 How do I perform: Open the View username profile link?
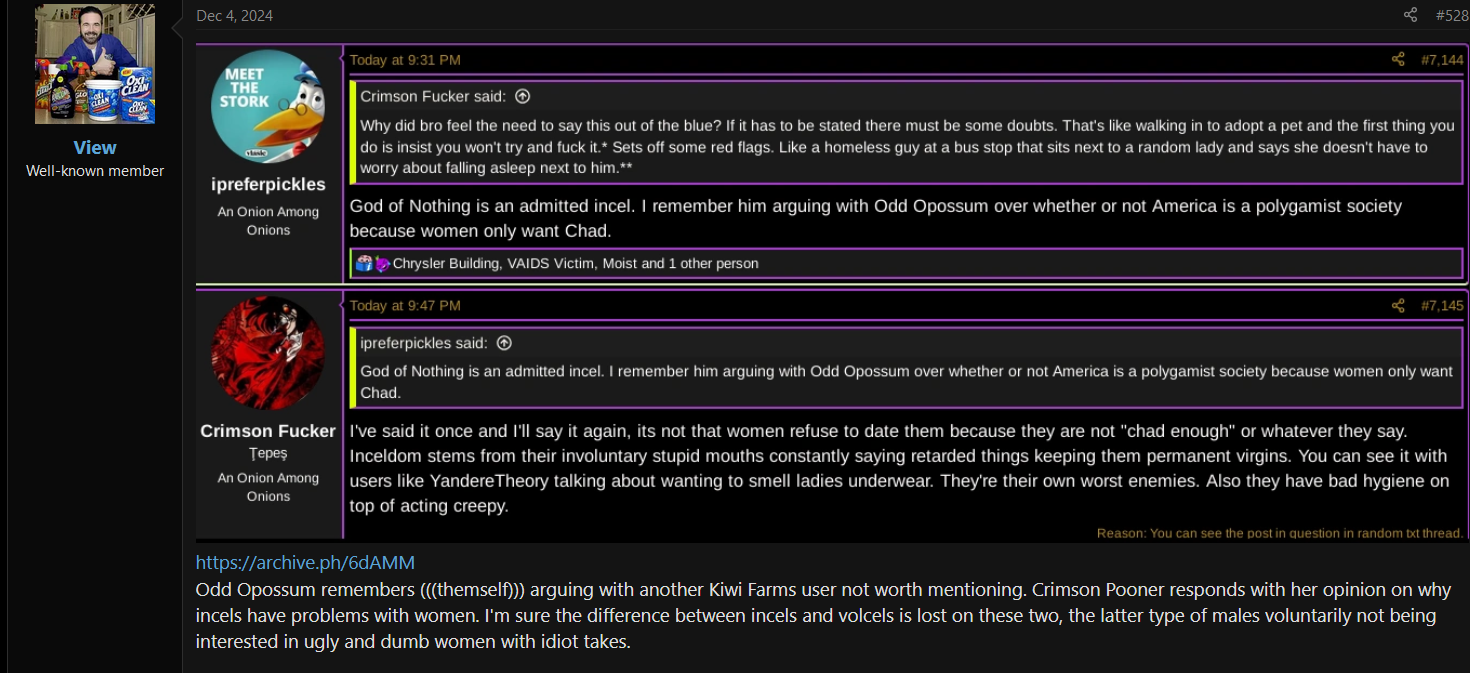[95, 147]
